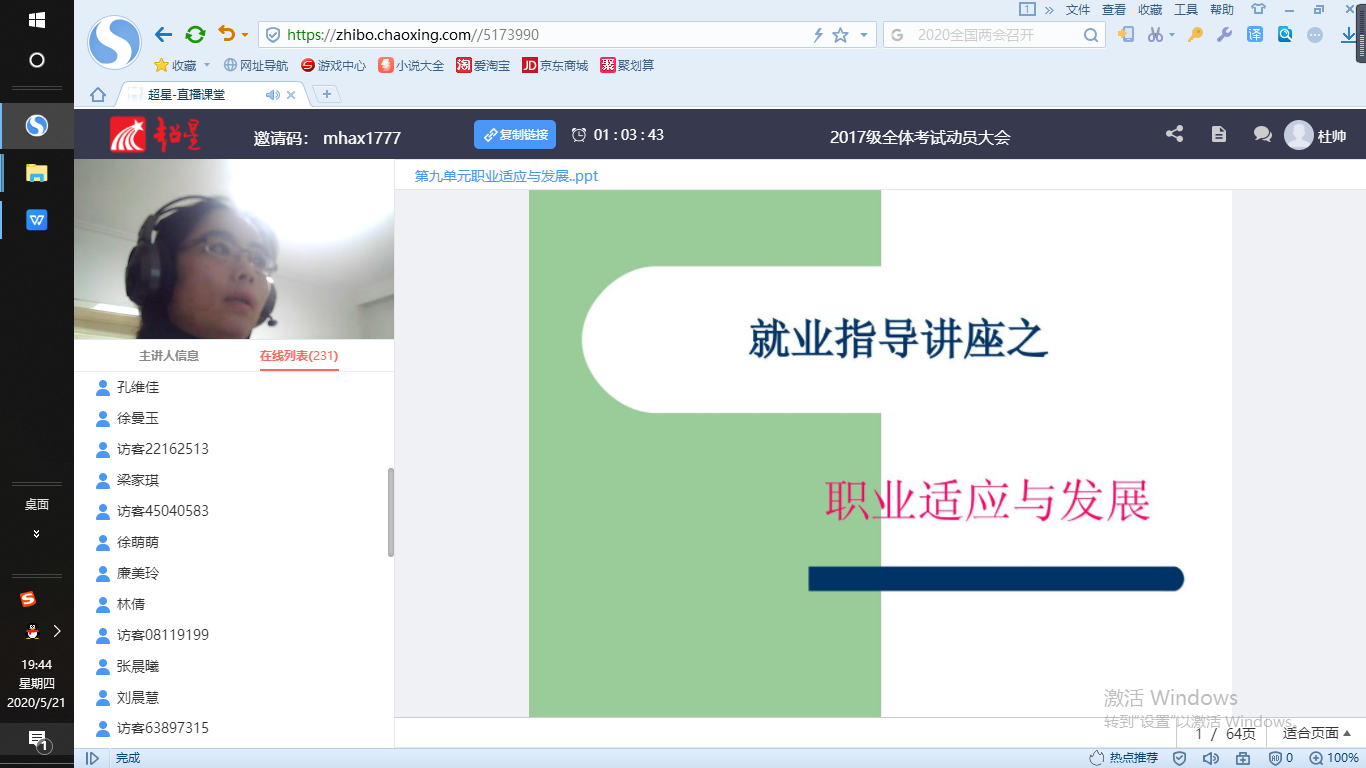Click the orange undo-close-tab arrow
The image size is (1366, 768).
click(x=226, y=35)
